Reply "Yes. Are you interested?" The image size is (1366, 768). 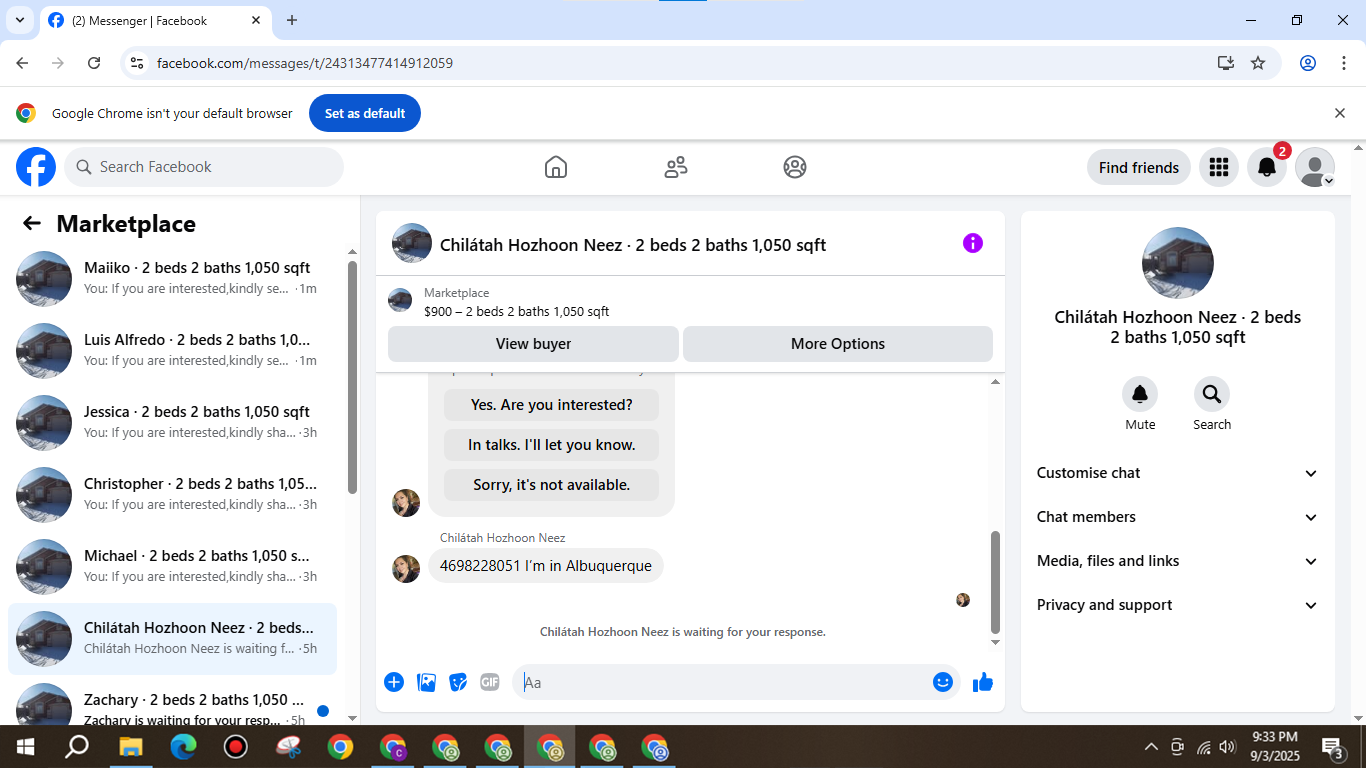(x=551, y=405)
